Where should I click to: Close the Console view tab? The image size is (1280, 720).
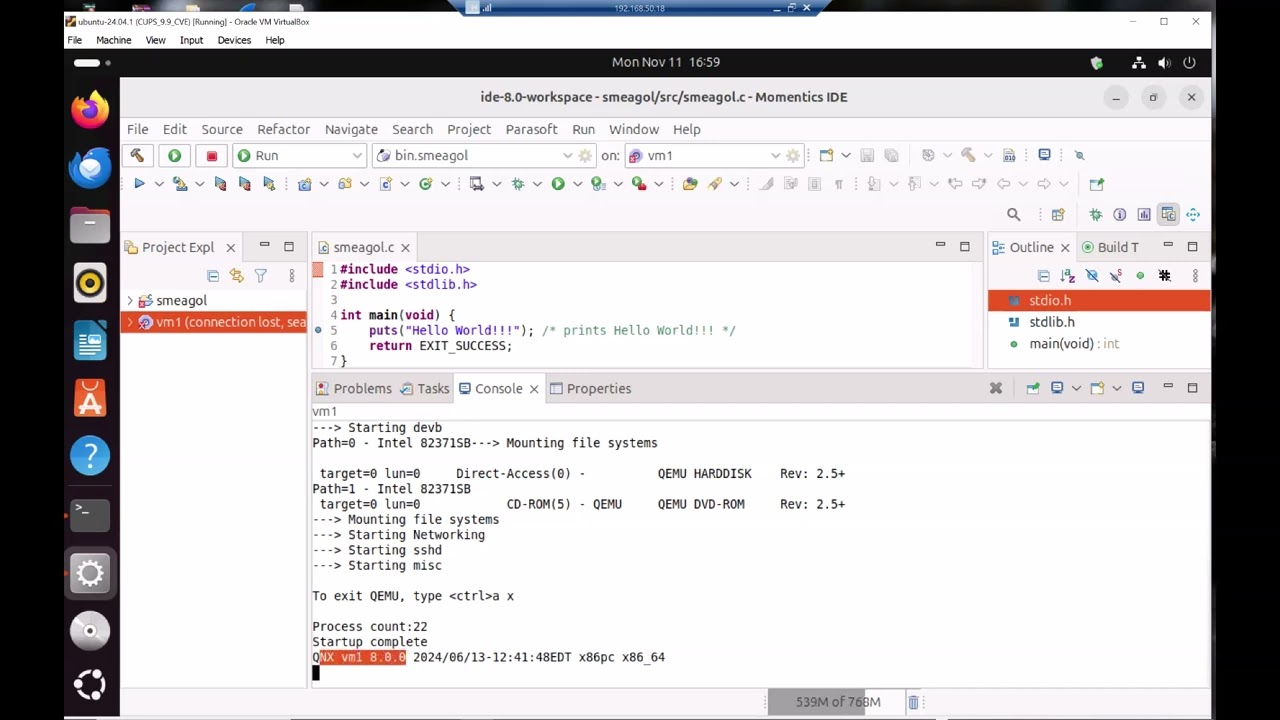(534, 388)
